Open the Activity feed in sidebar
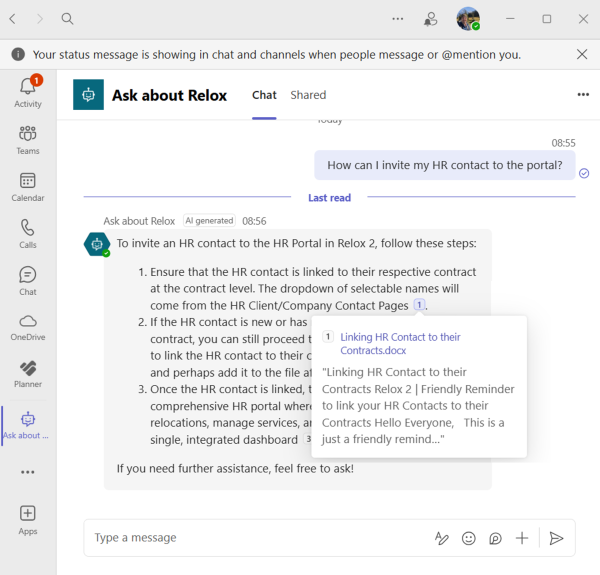Viewport: 600px width, 575px height. pyautogui.click(x=28, y=91)
